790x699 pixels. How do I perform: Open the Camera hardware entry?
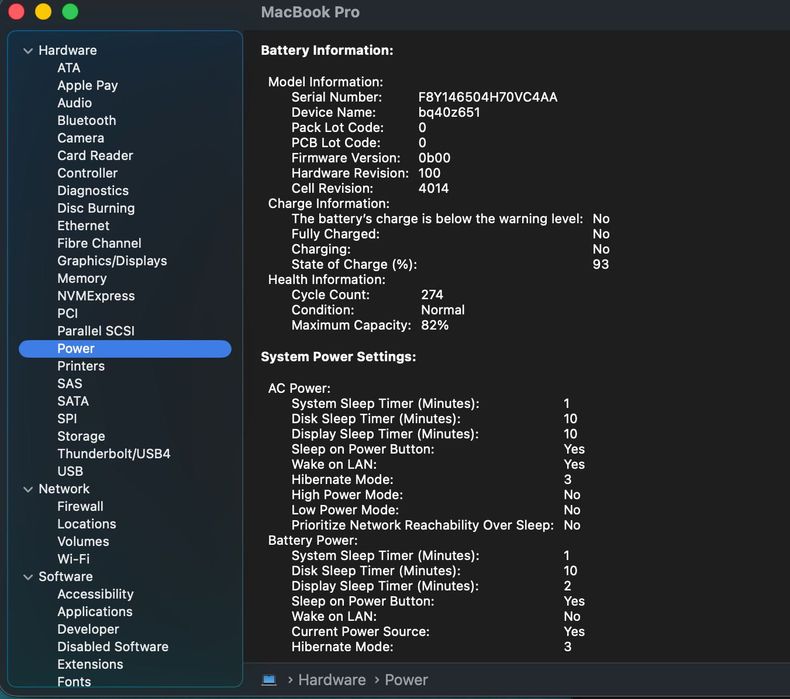pos(81,138)
